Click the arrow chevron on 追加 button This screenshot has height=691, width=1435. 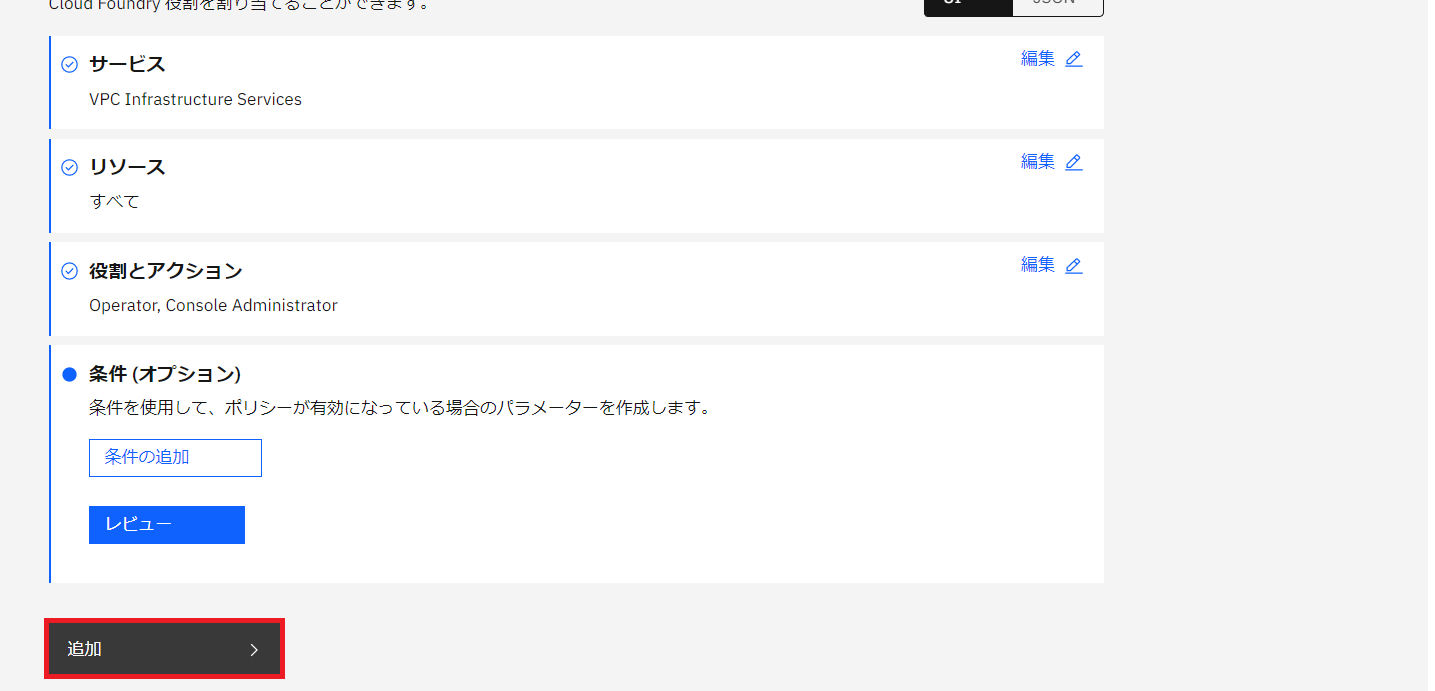254,650
